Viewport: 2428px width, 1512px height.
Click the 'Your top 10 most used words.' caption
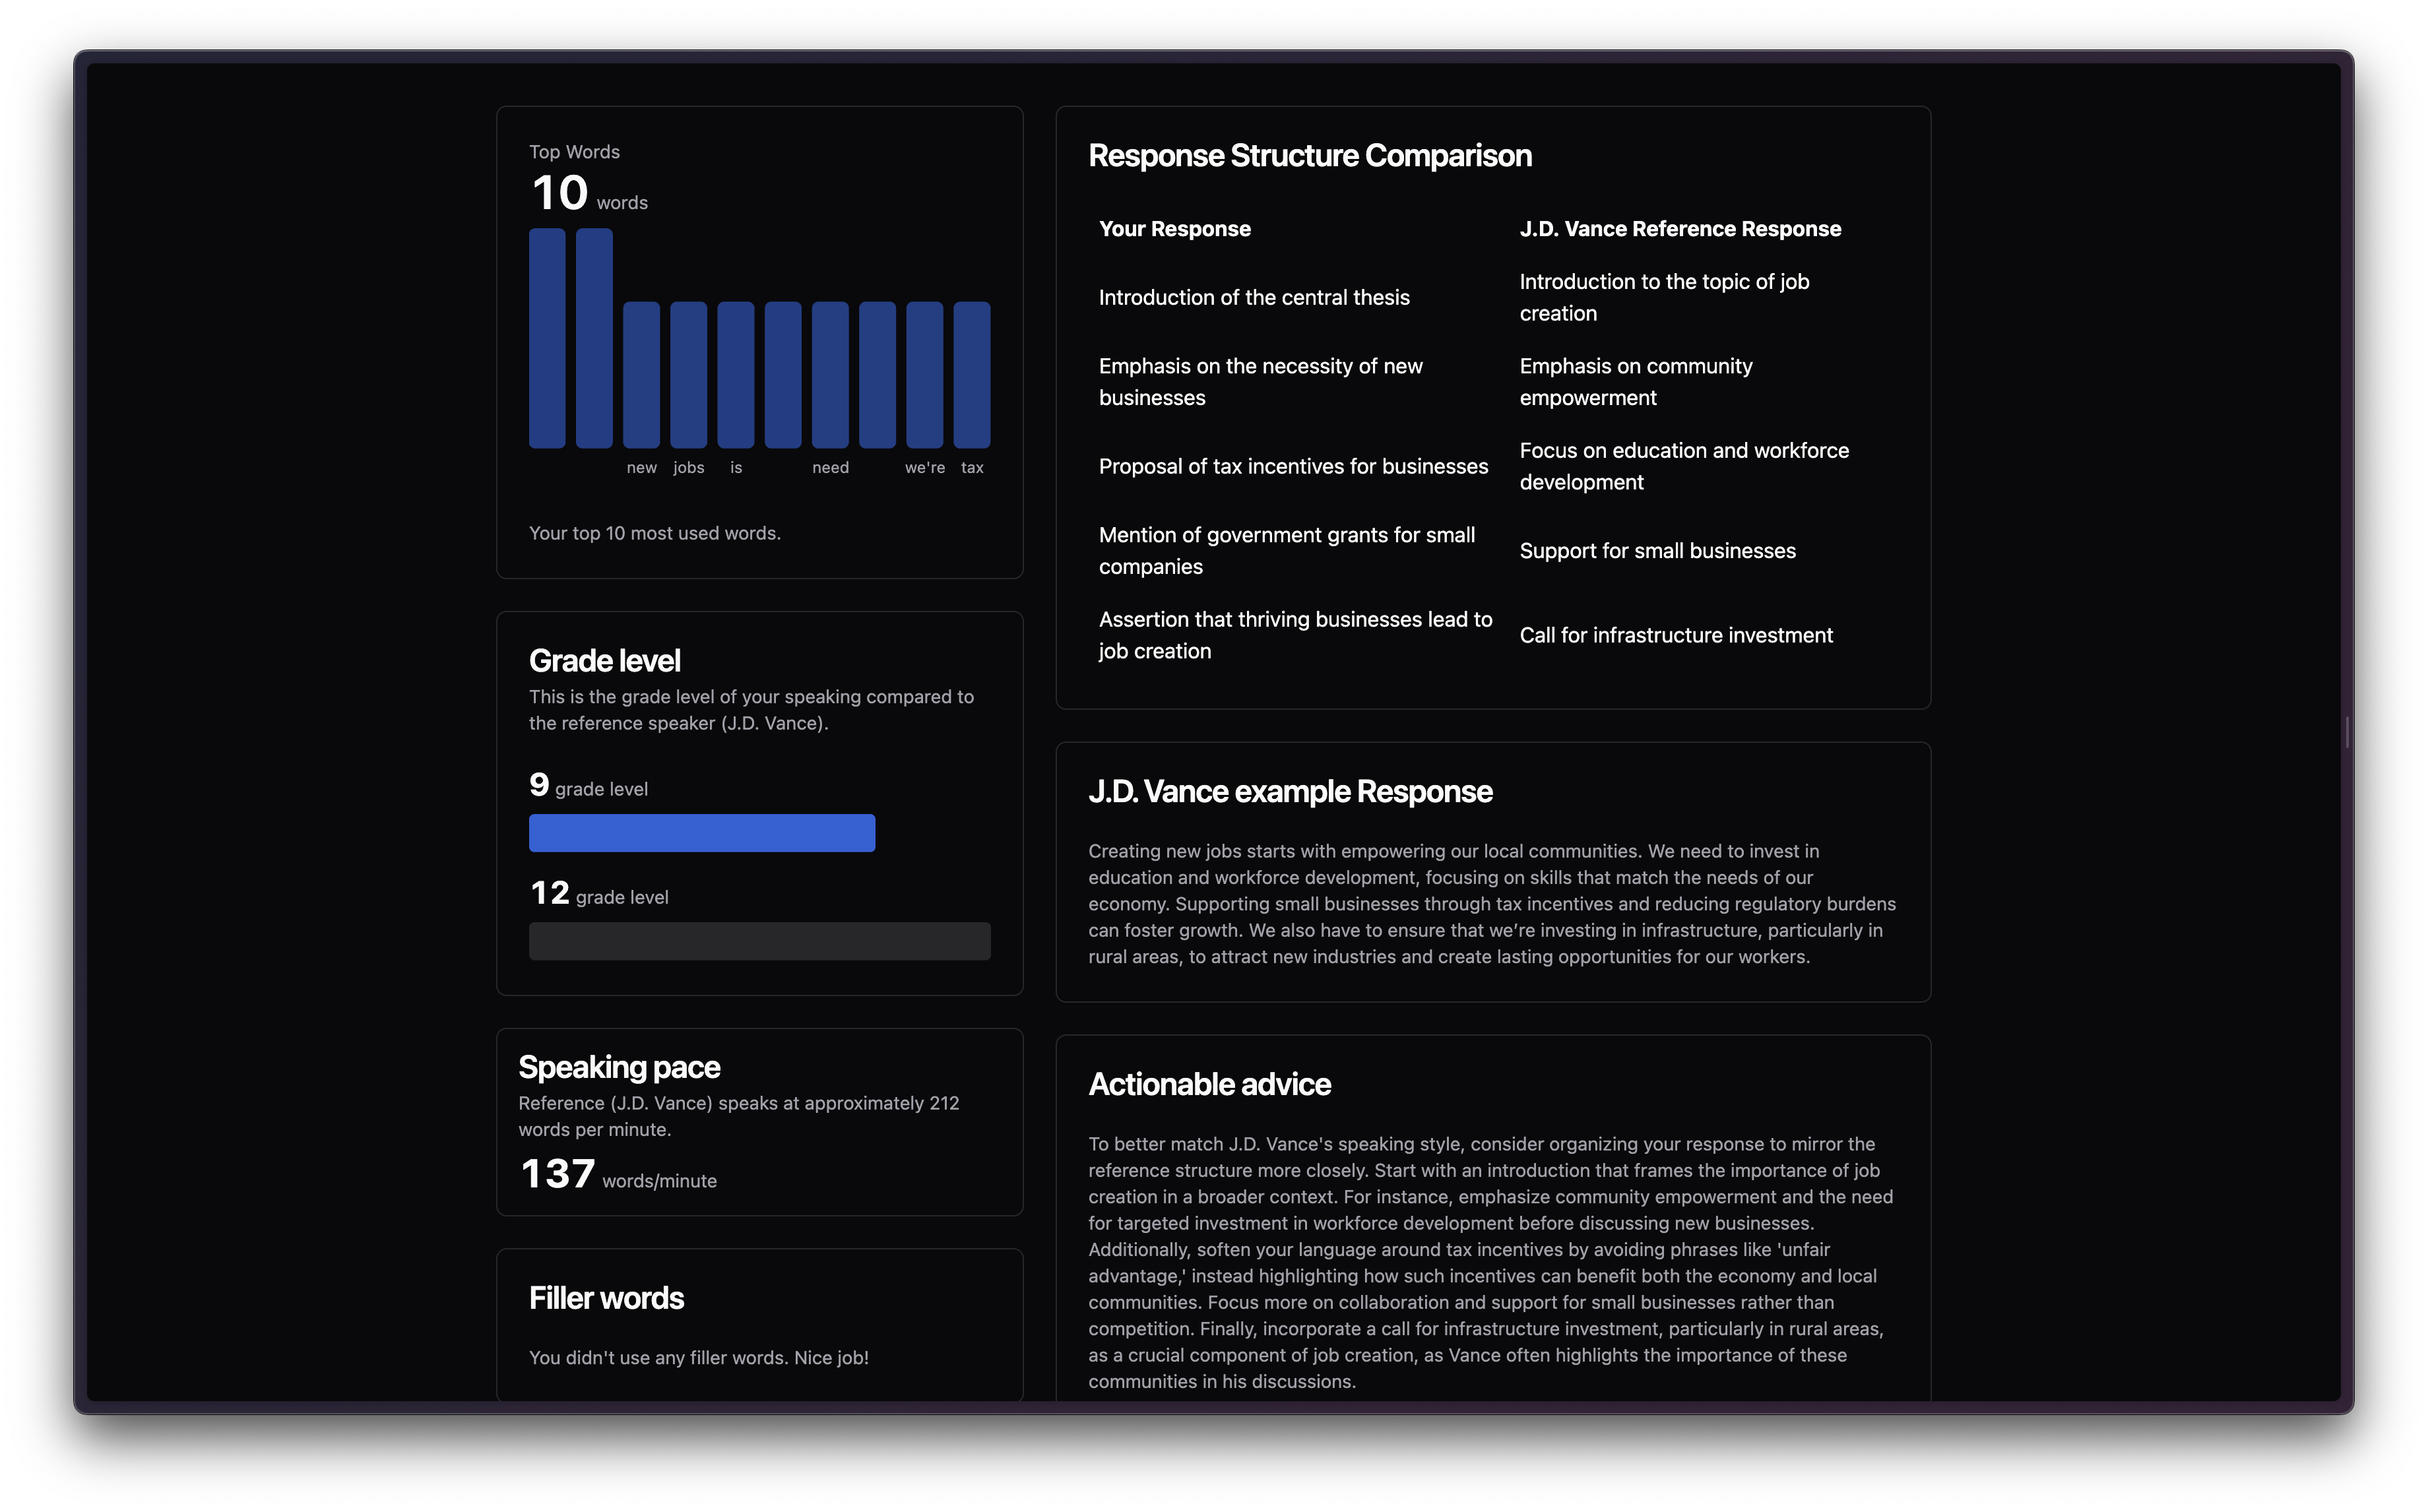tap(654, 533)
